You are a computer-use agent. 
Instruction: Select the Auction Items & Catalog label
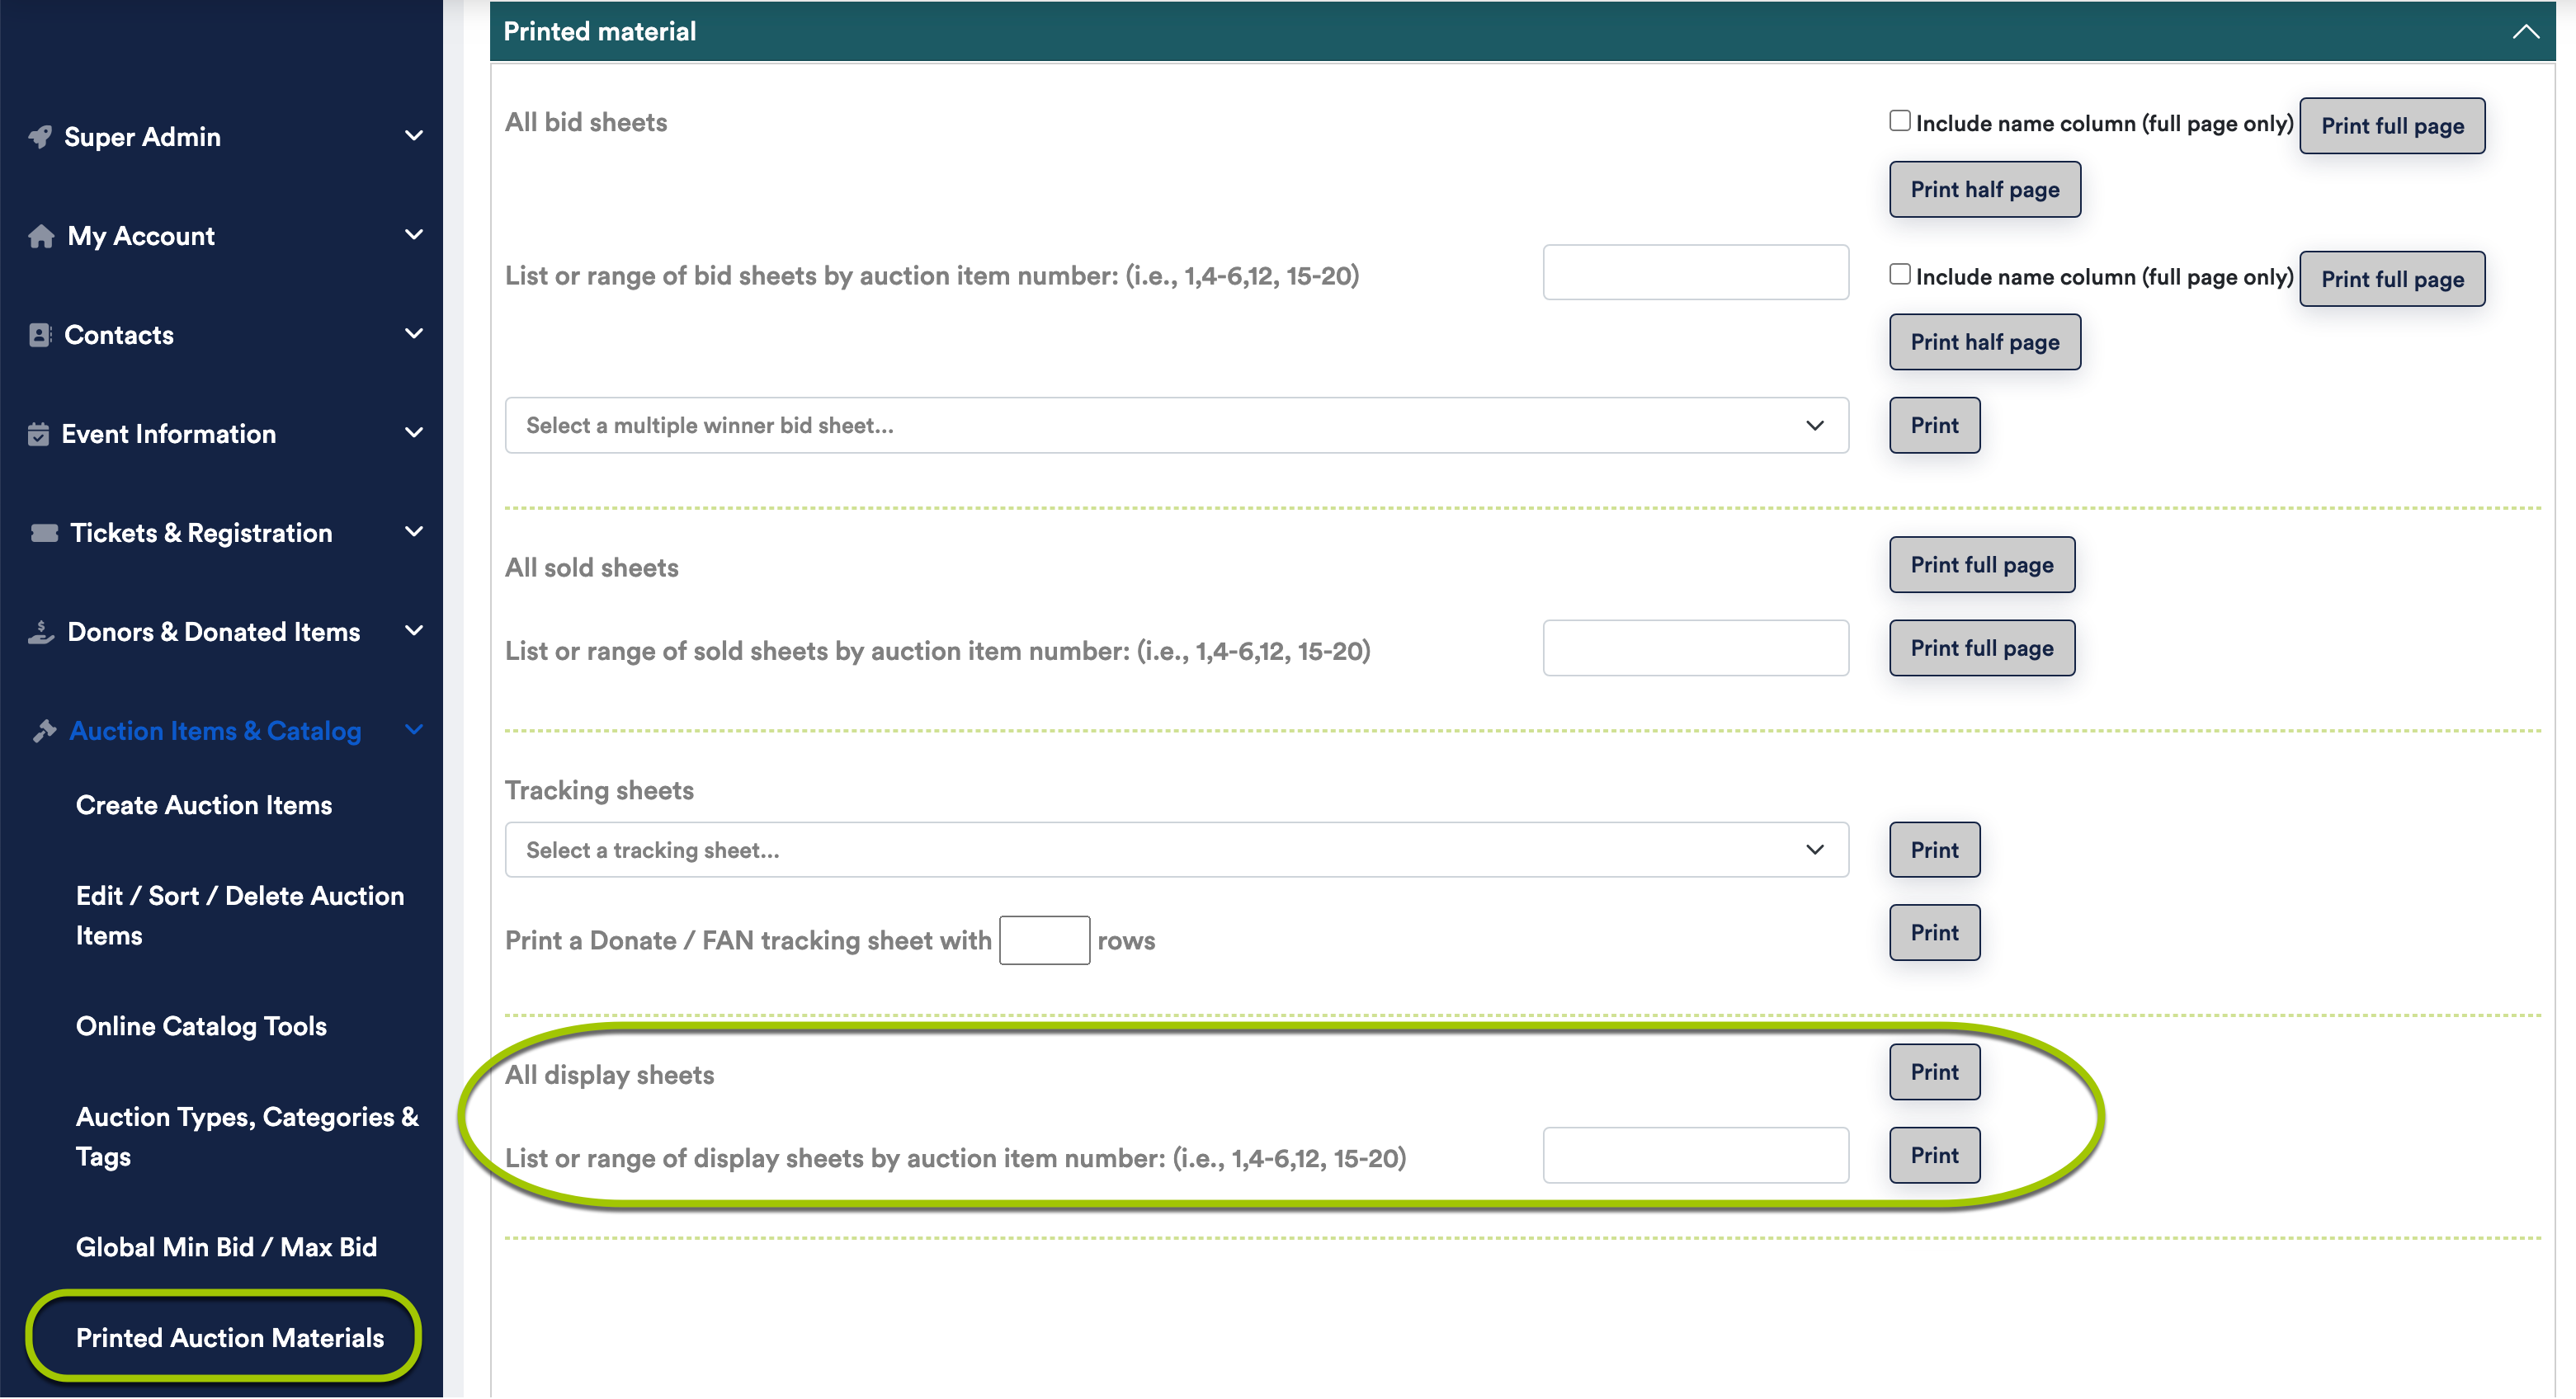coord(215,731)
